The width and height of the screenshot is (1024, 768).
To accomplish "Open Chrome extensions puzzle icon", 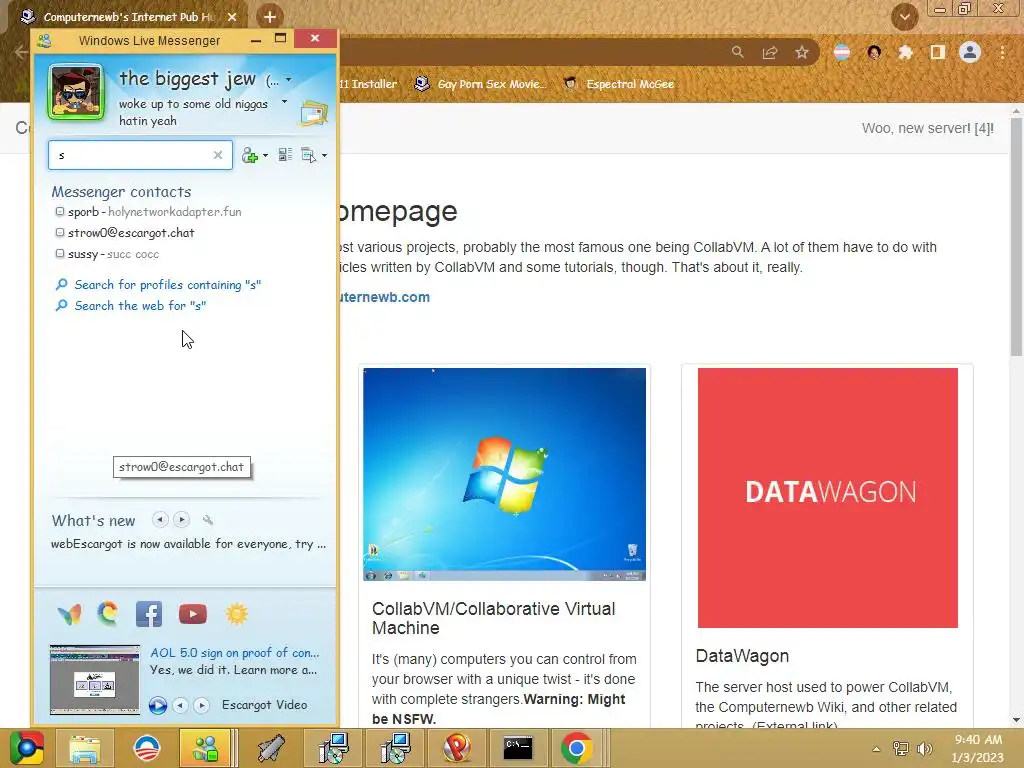I will [x=905, y=52].
